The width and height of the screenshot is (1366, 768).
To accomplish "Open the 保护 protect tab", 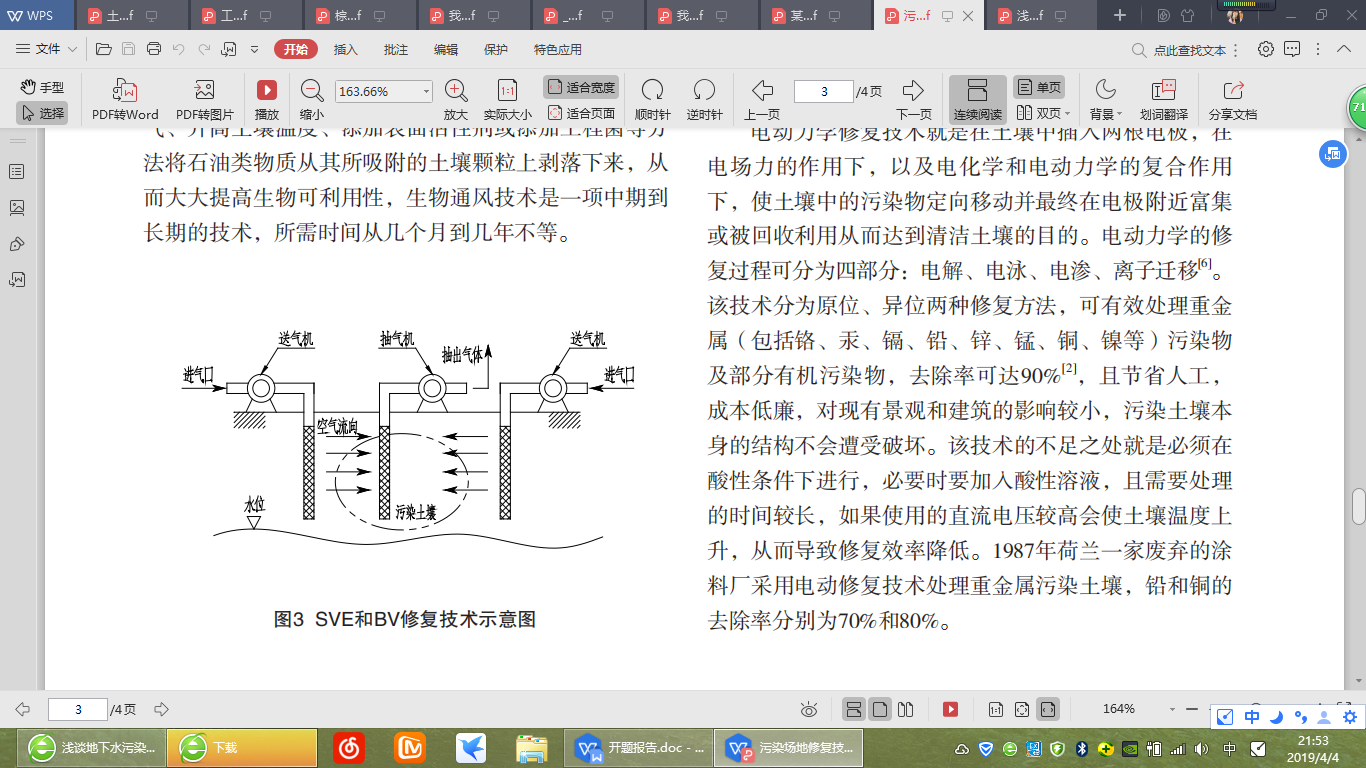I will 496,49.
